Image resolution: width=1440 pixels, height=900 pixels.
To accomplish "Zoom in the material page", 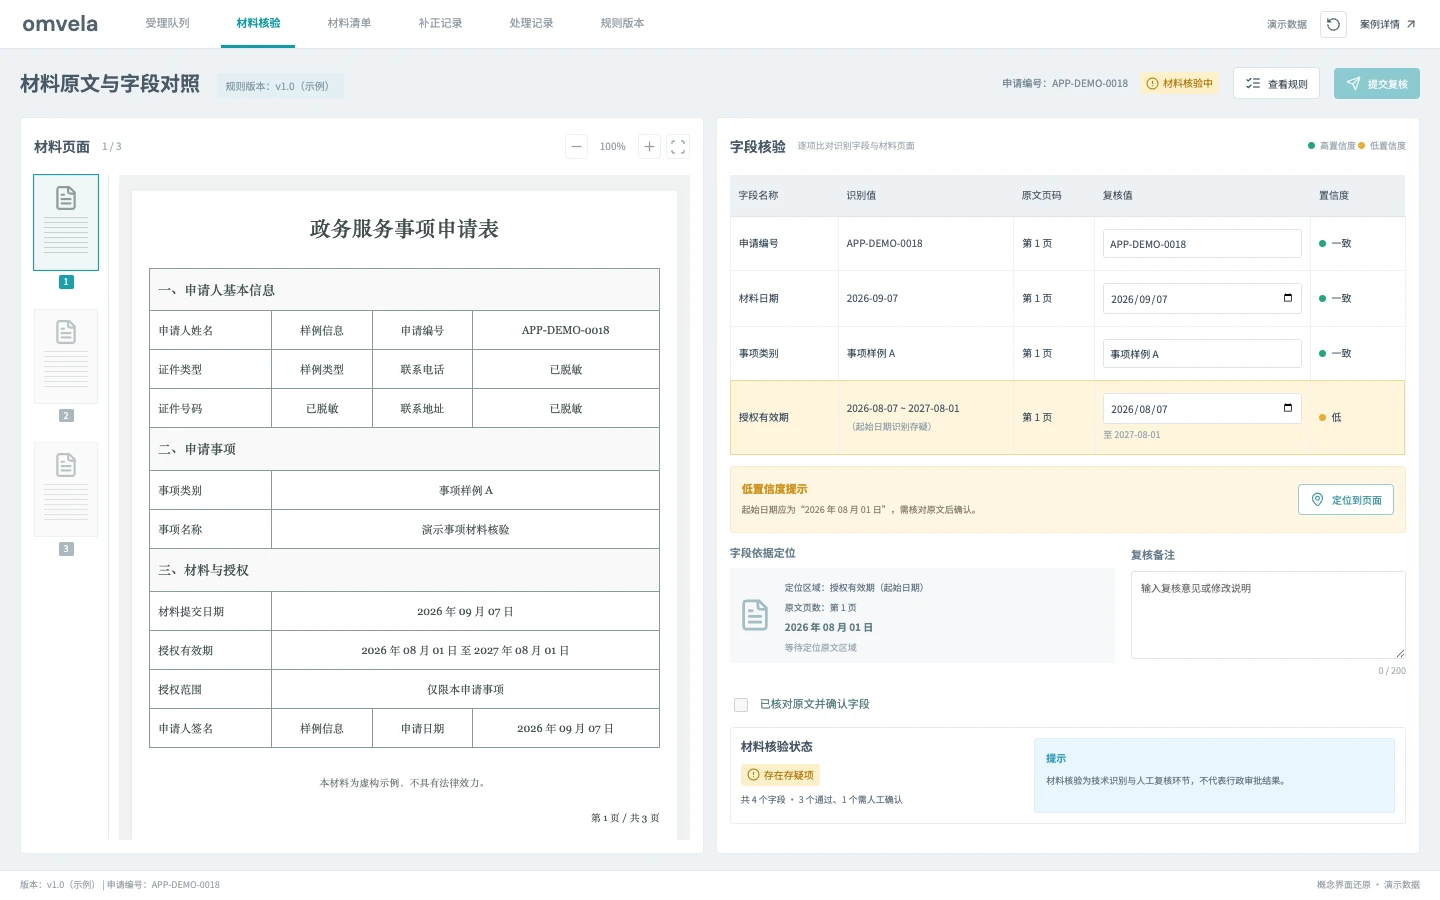I will click(649, 146).
